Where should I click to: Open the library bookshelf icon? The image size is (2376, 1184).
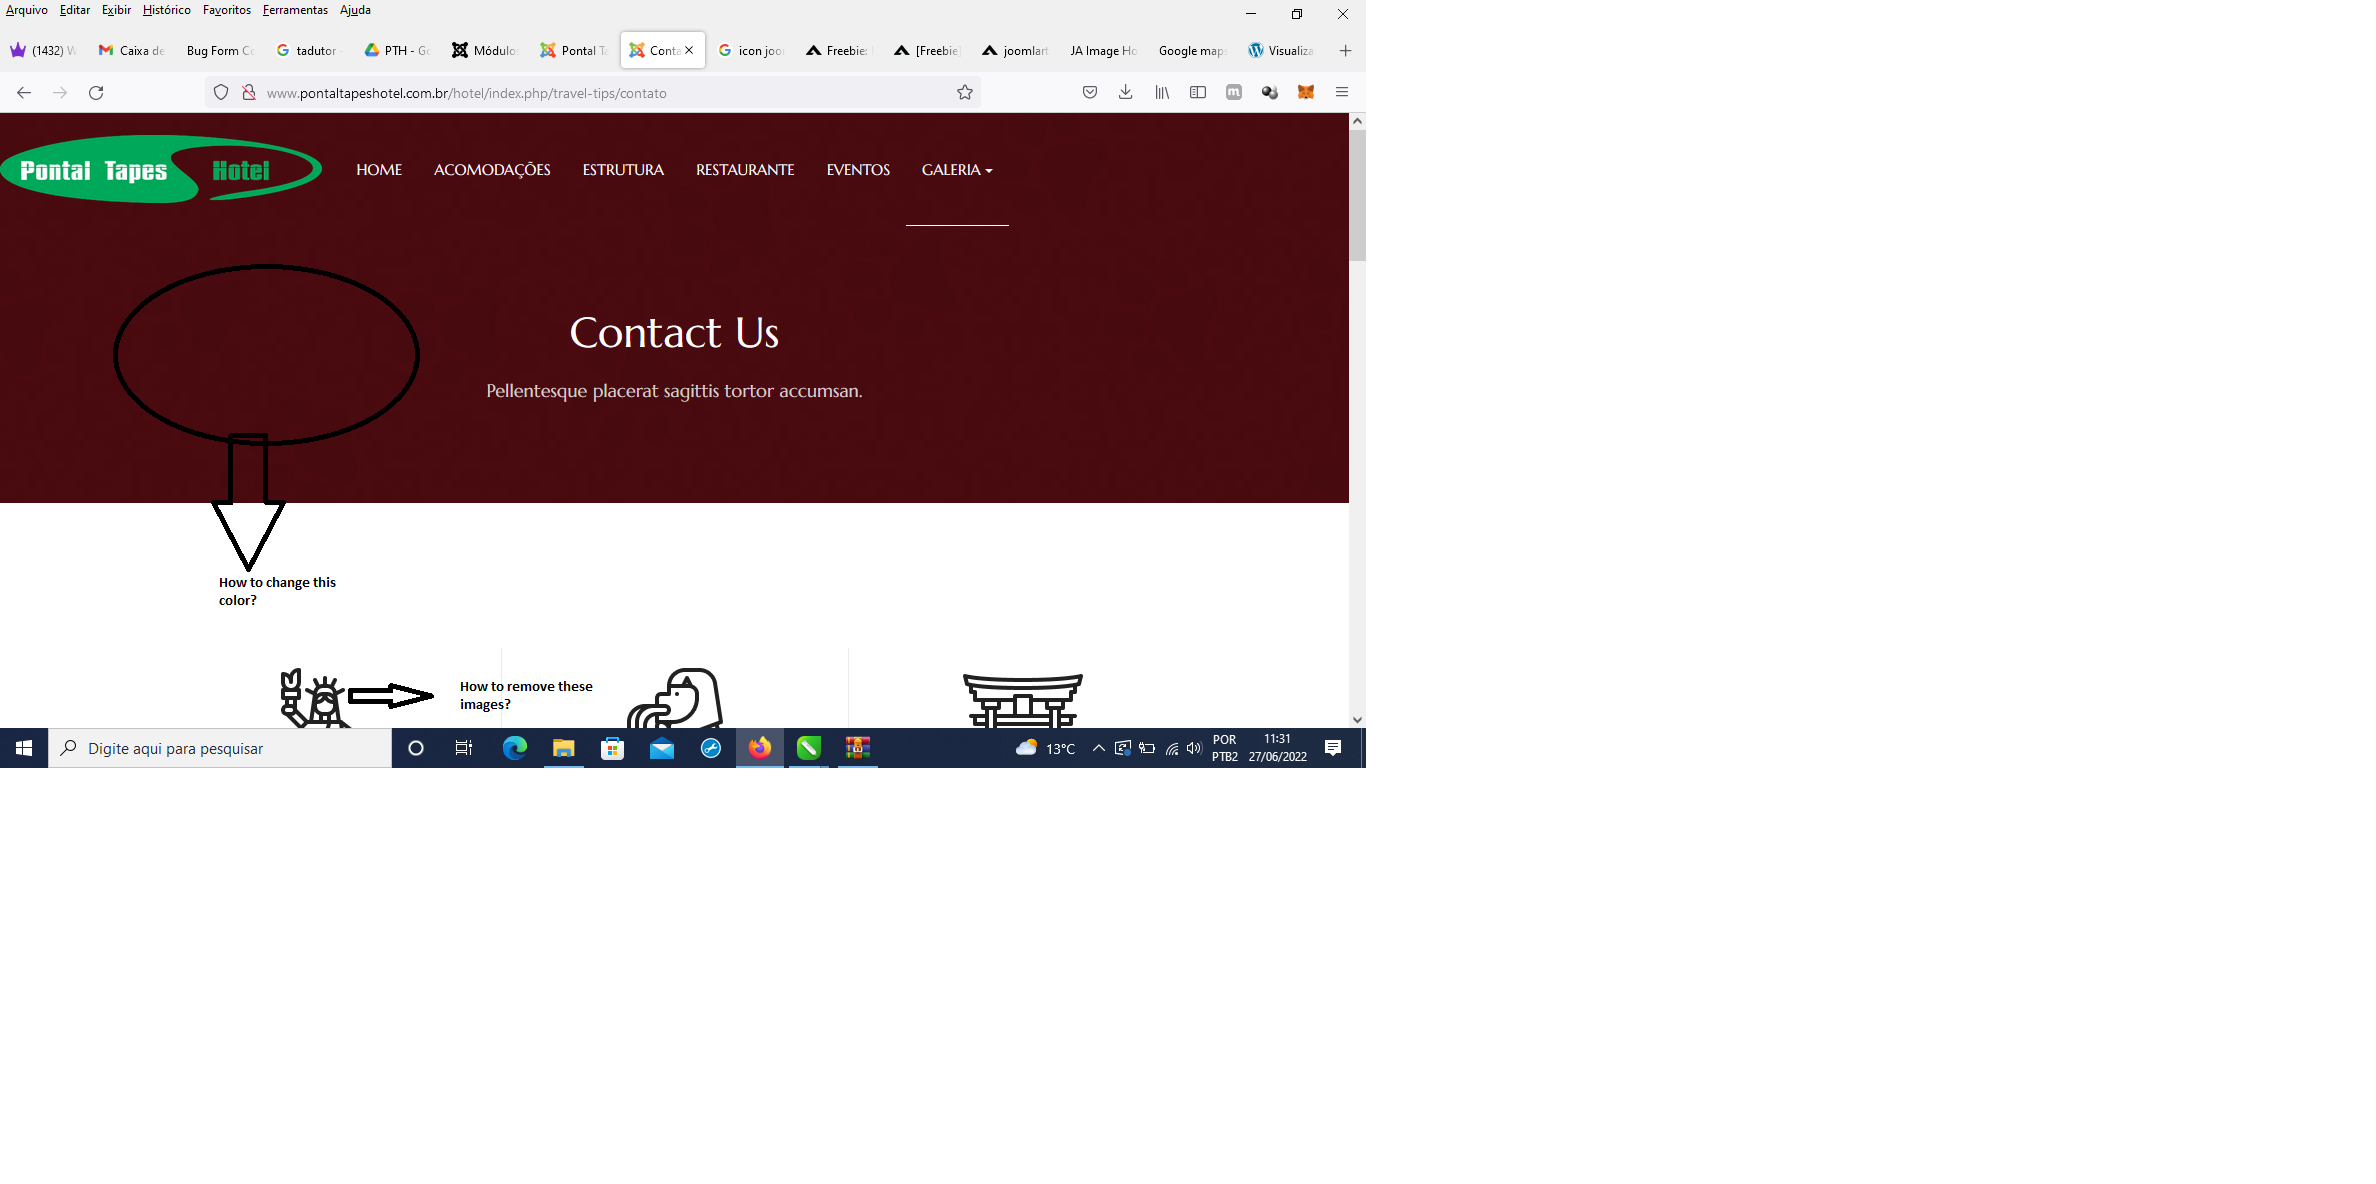point(1162,92)
